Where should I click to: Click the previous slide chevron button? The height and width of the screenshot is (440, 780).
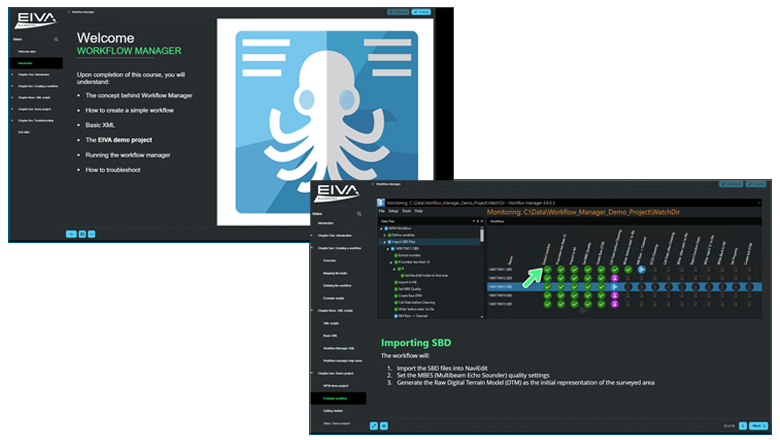[743, 426]
